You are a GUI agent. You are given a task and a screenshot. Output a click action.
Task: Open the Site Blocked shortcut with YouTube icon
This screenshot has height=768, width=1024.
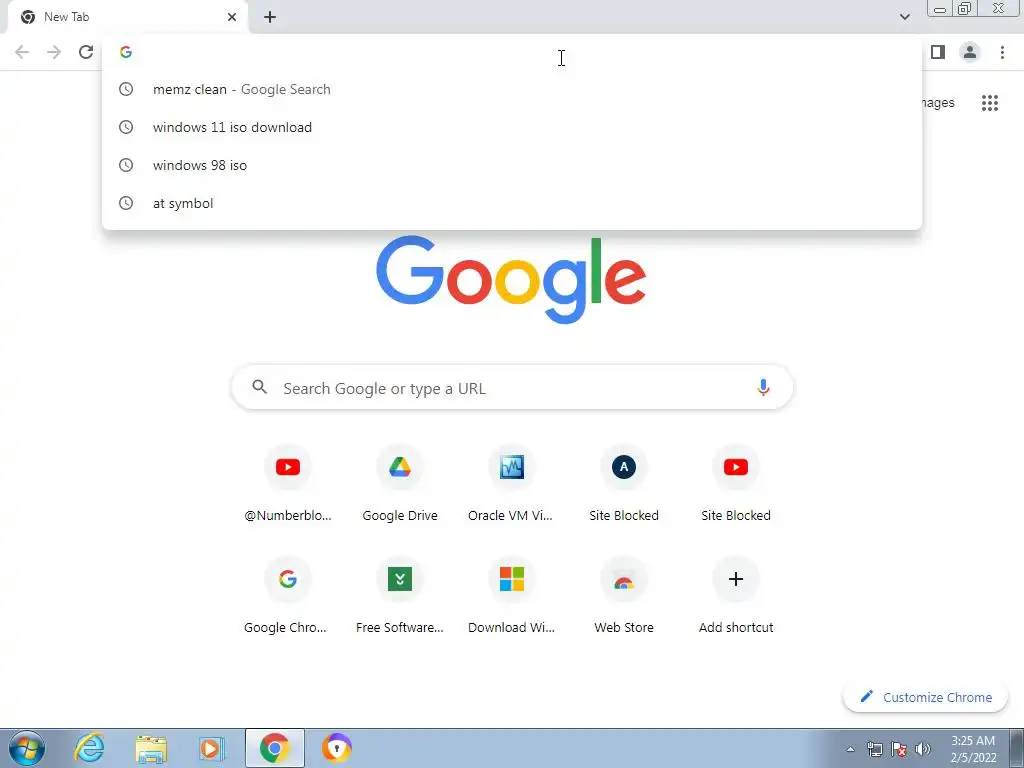[x=736, y=484]
